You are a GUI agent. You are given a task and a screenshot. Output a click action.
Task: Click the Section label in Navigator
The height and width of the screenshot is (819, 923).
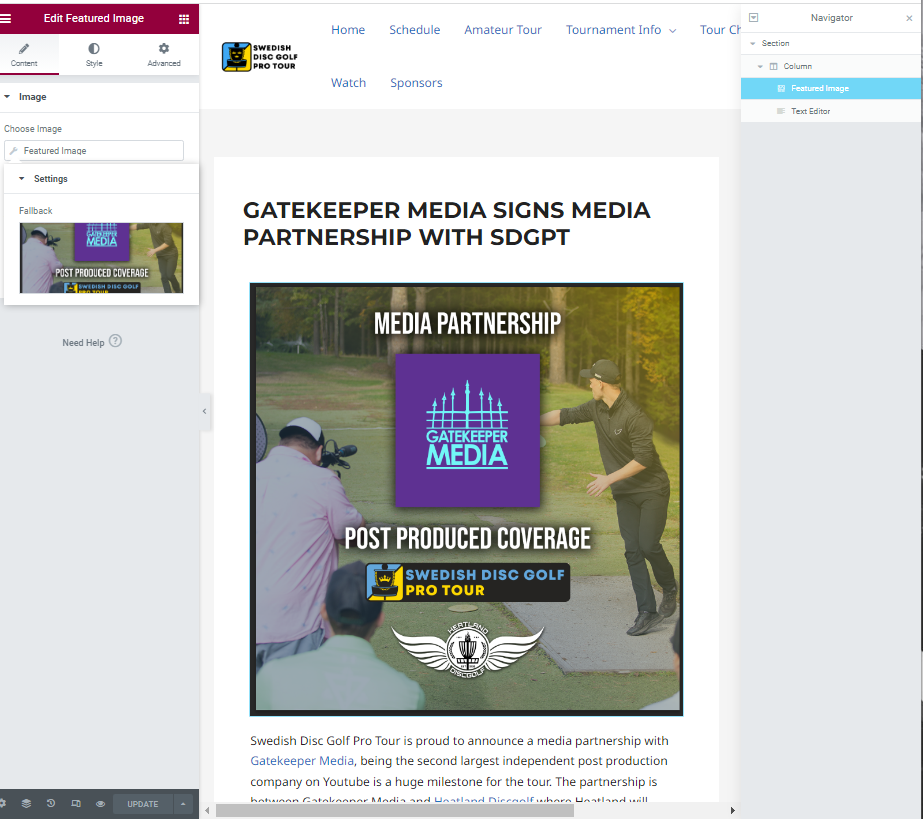pyautogui.click(x=775, y=43)
